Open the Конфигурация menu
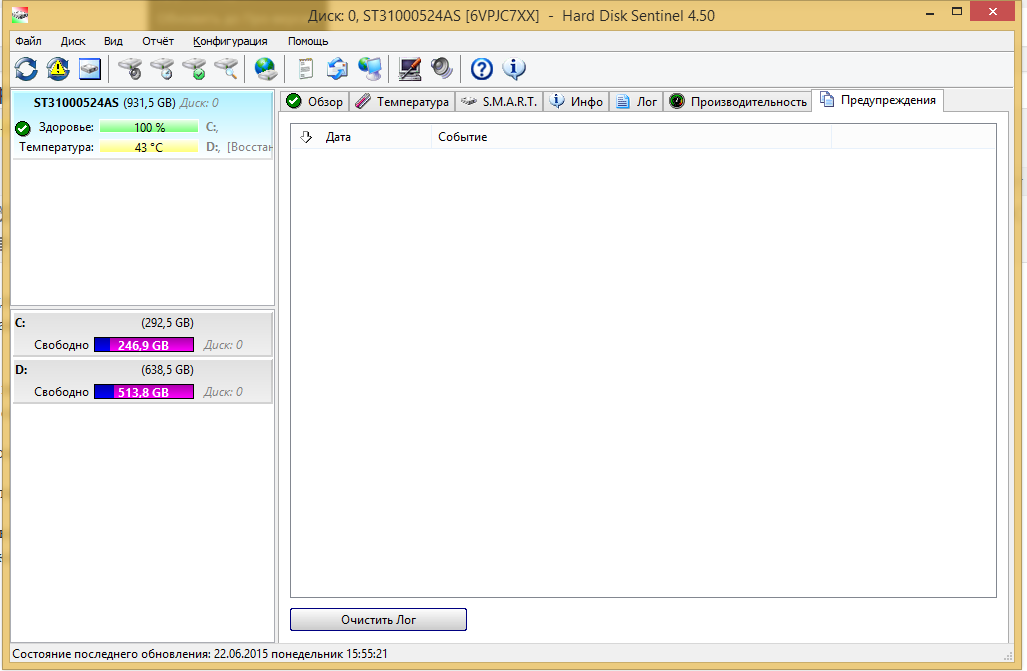The height and width of the screenshot is (671, 1027). 230,41
